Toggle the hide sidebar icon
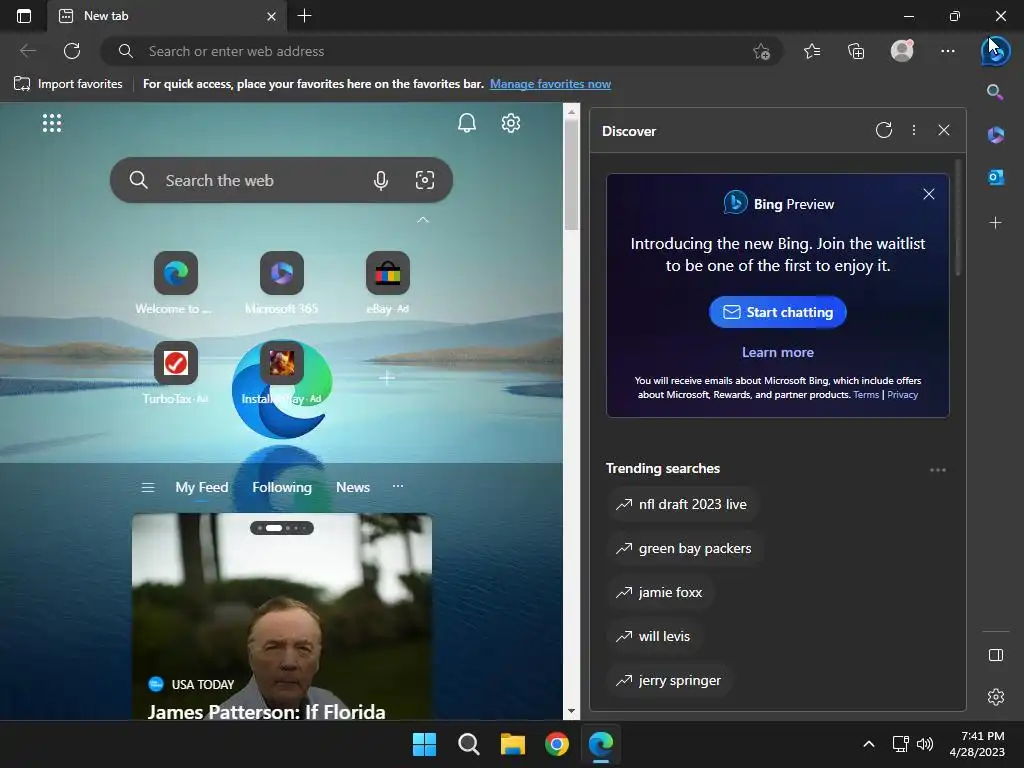Viewport: 1024px width, 768px height. point(995,655)
